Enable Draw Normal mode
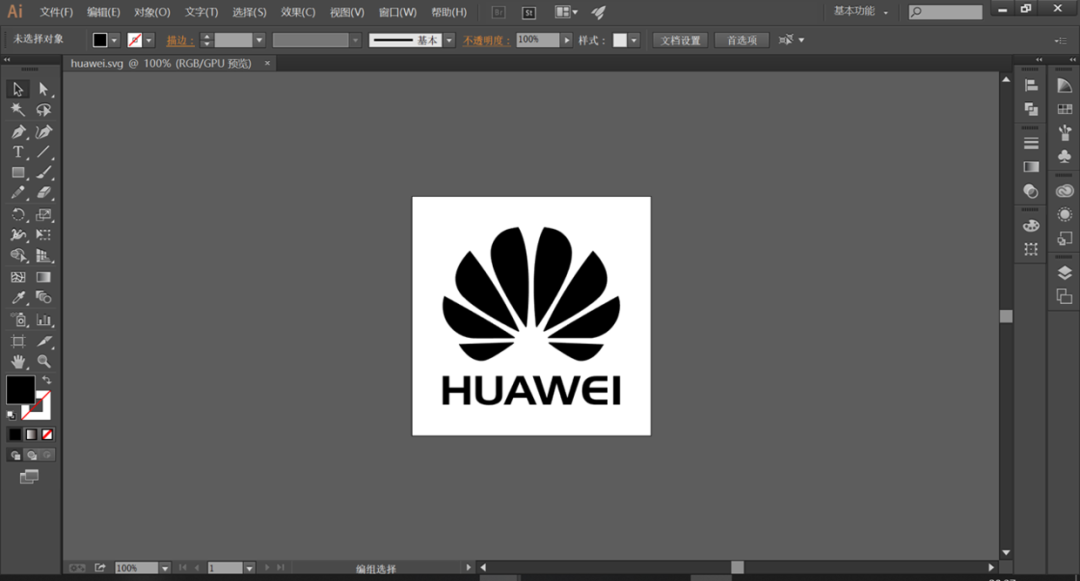Image resolution: width=1080 pixels, height=581 pixels. [15, 455]
